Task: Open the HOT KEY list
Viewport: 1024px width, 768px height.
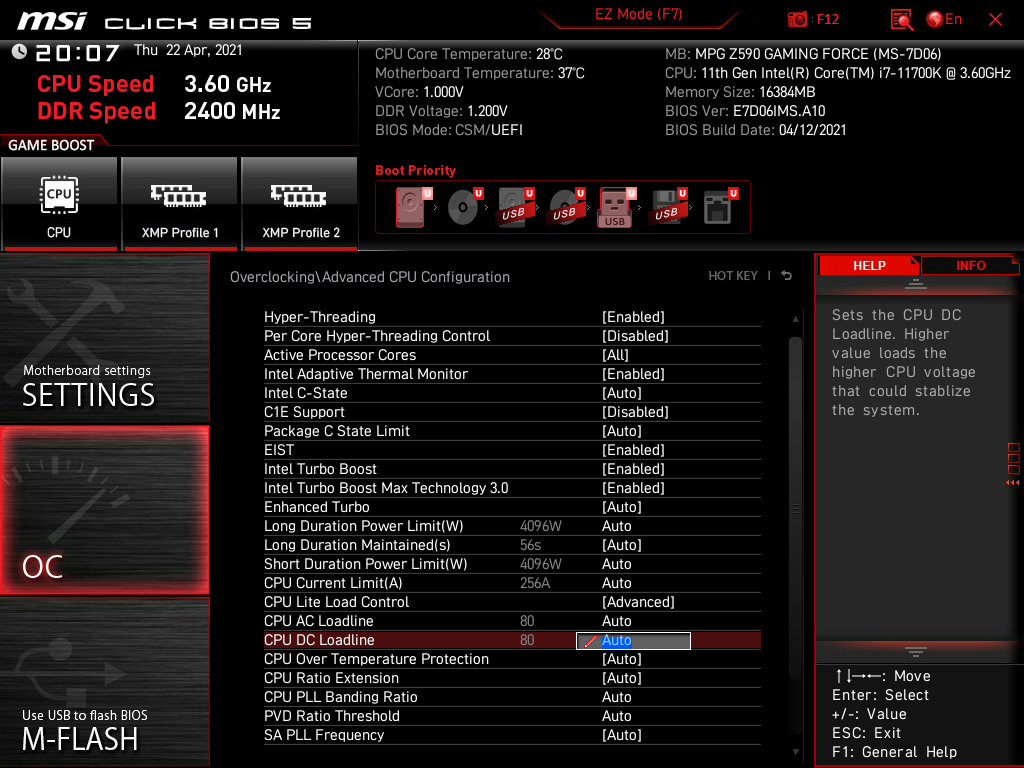Action: pyautogui.click(x=733, y=276)
